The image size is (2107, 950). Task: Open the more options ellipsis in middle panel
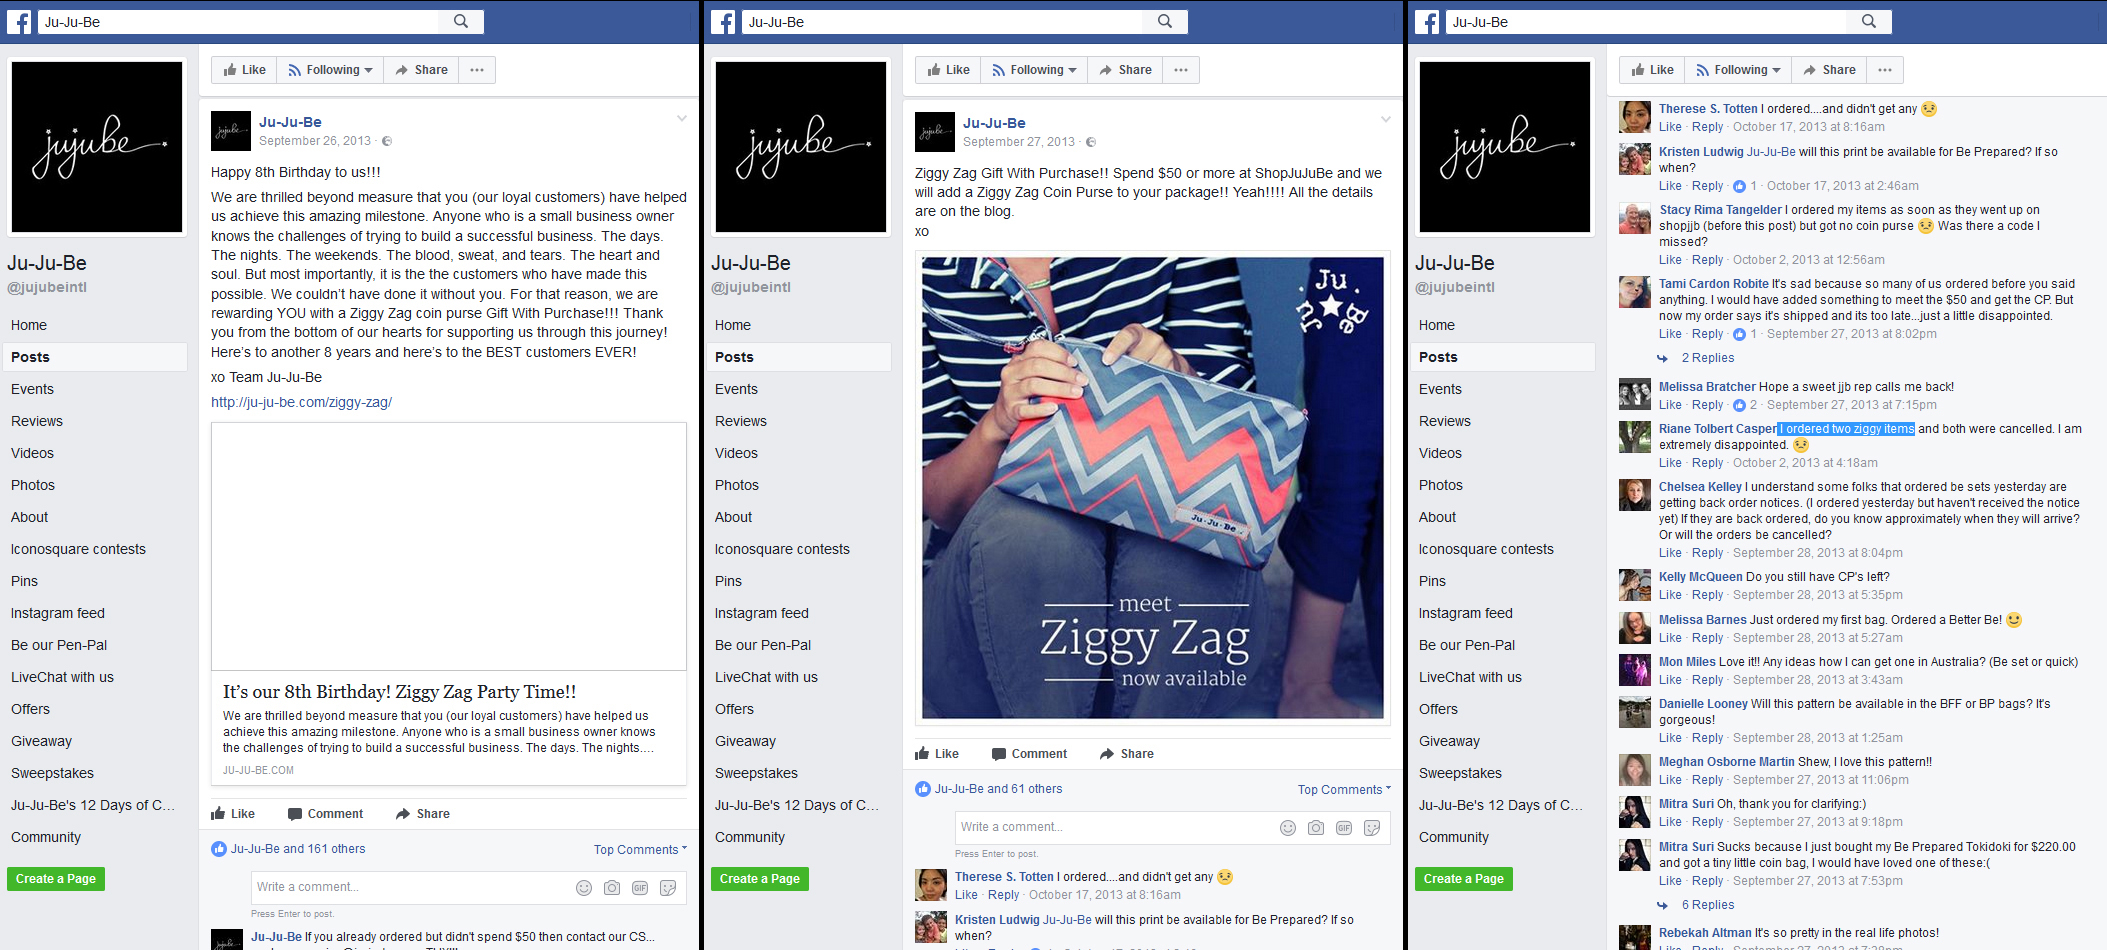(x=1181, y=70)
